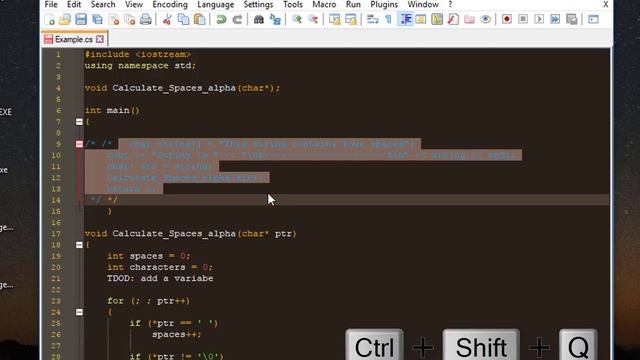Toggle synchronized horizontal scrolling

pyautogui.click(x=351, y=19)
